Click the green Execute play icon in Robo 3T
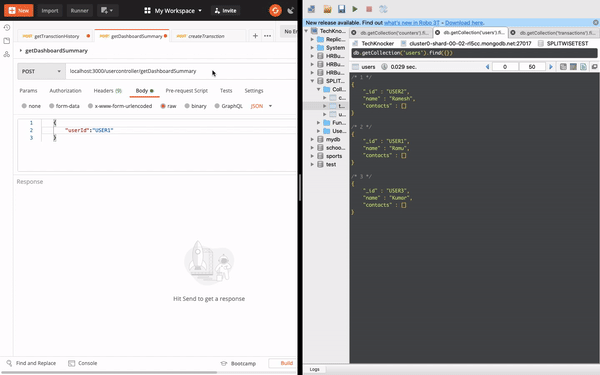Screen dimensions: 600x375 (x=355, y=9)
